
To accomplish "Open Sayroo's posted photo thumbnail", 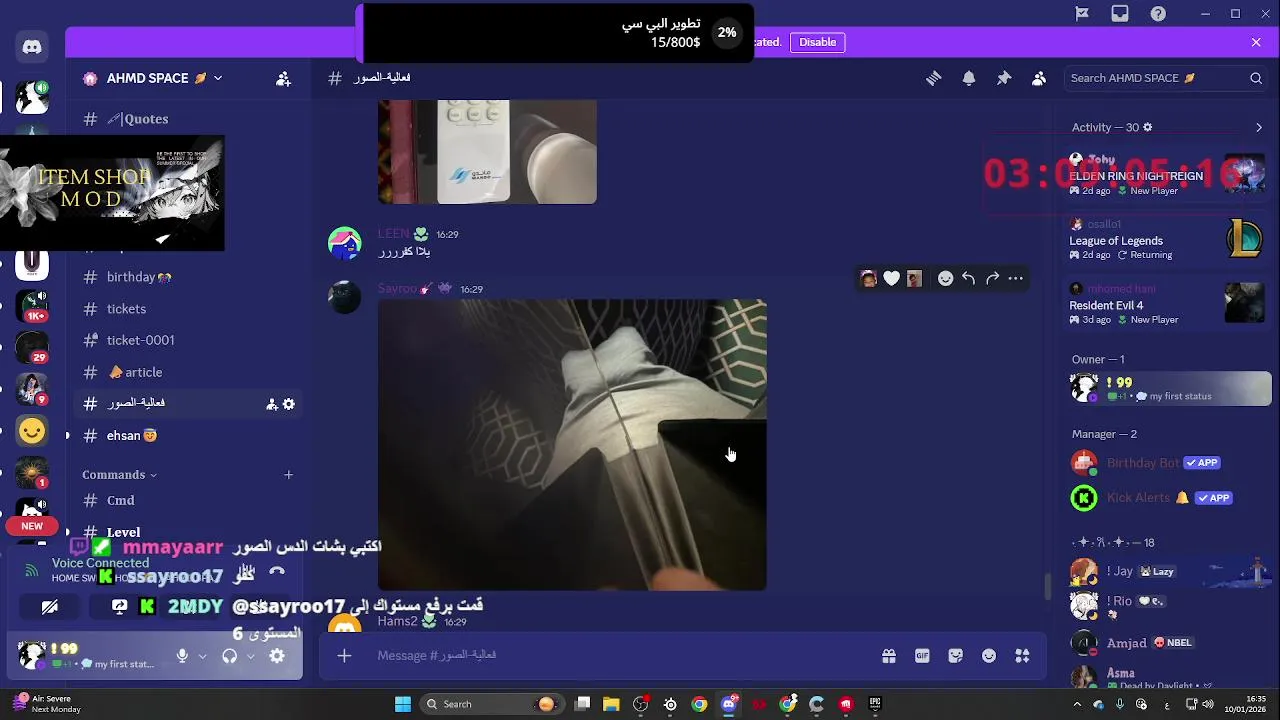I will coord(572,445).
